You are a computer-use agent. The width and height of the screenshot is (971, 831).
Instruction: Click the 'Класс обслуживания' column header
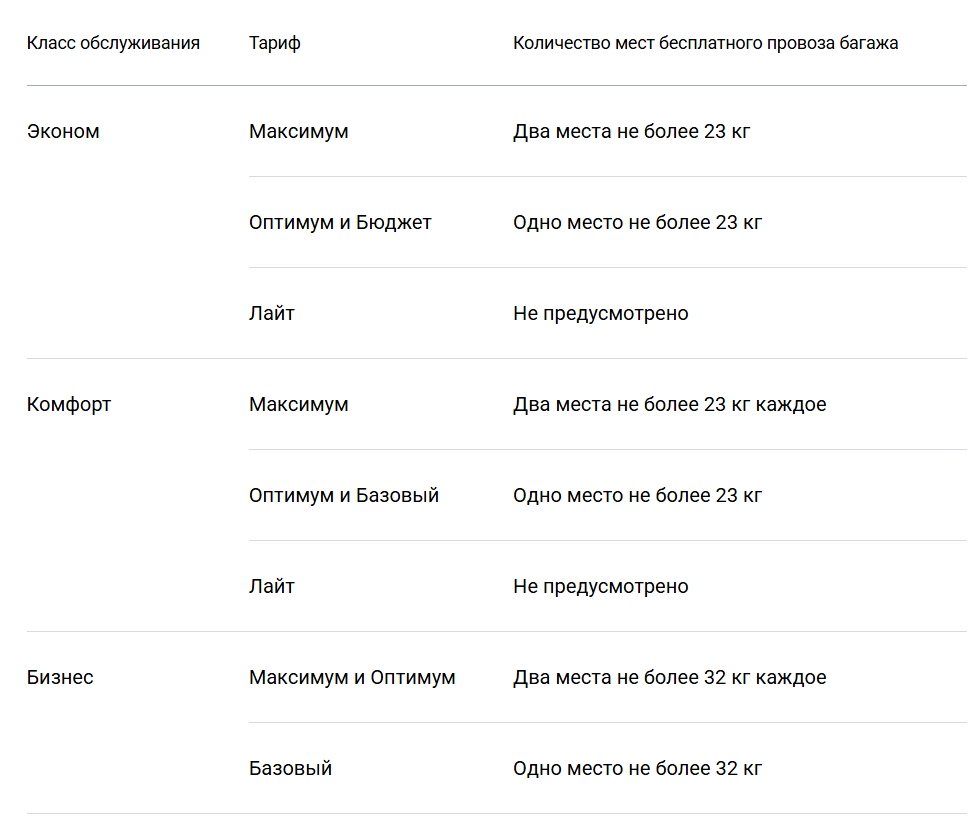(x=113, y=43)
